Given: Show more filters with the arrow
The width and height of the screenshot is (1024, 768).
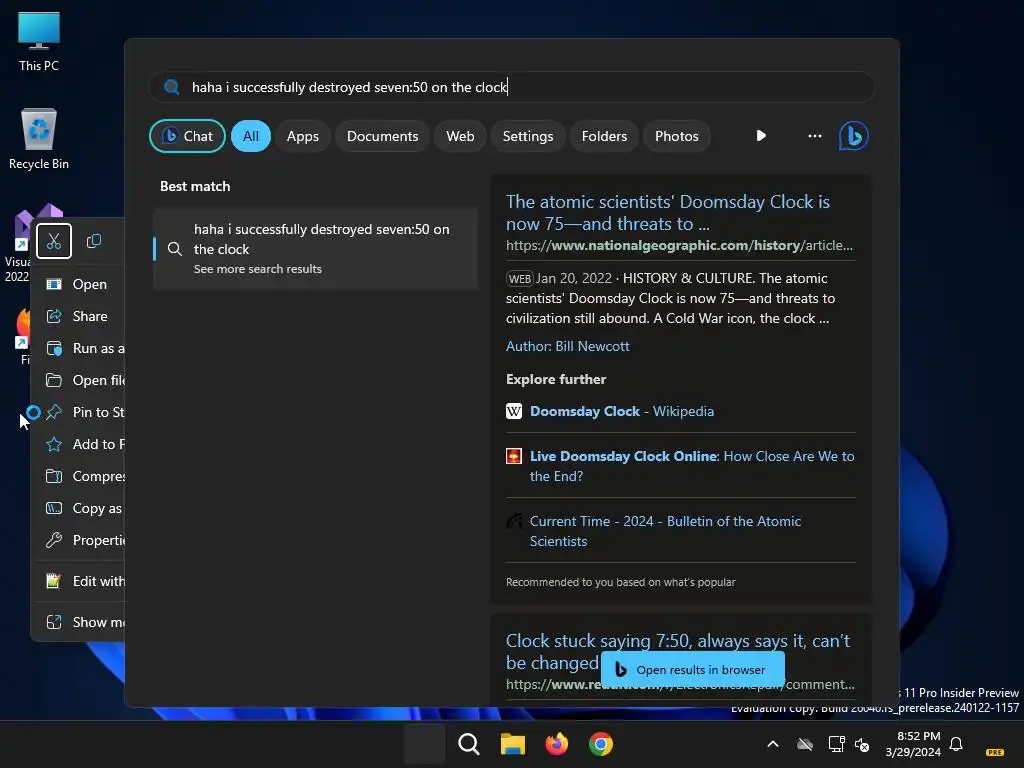Looking at the screenshot, I should tap(761, 136).
